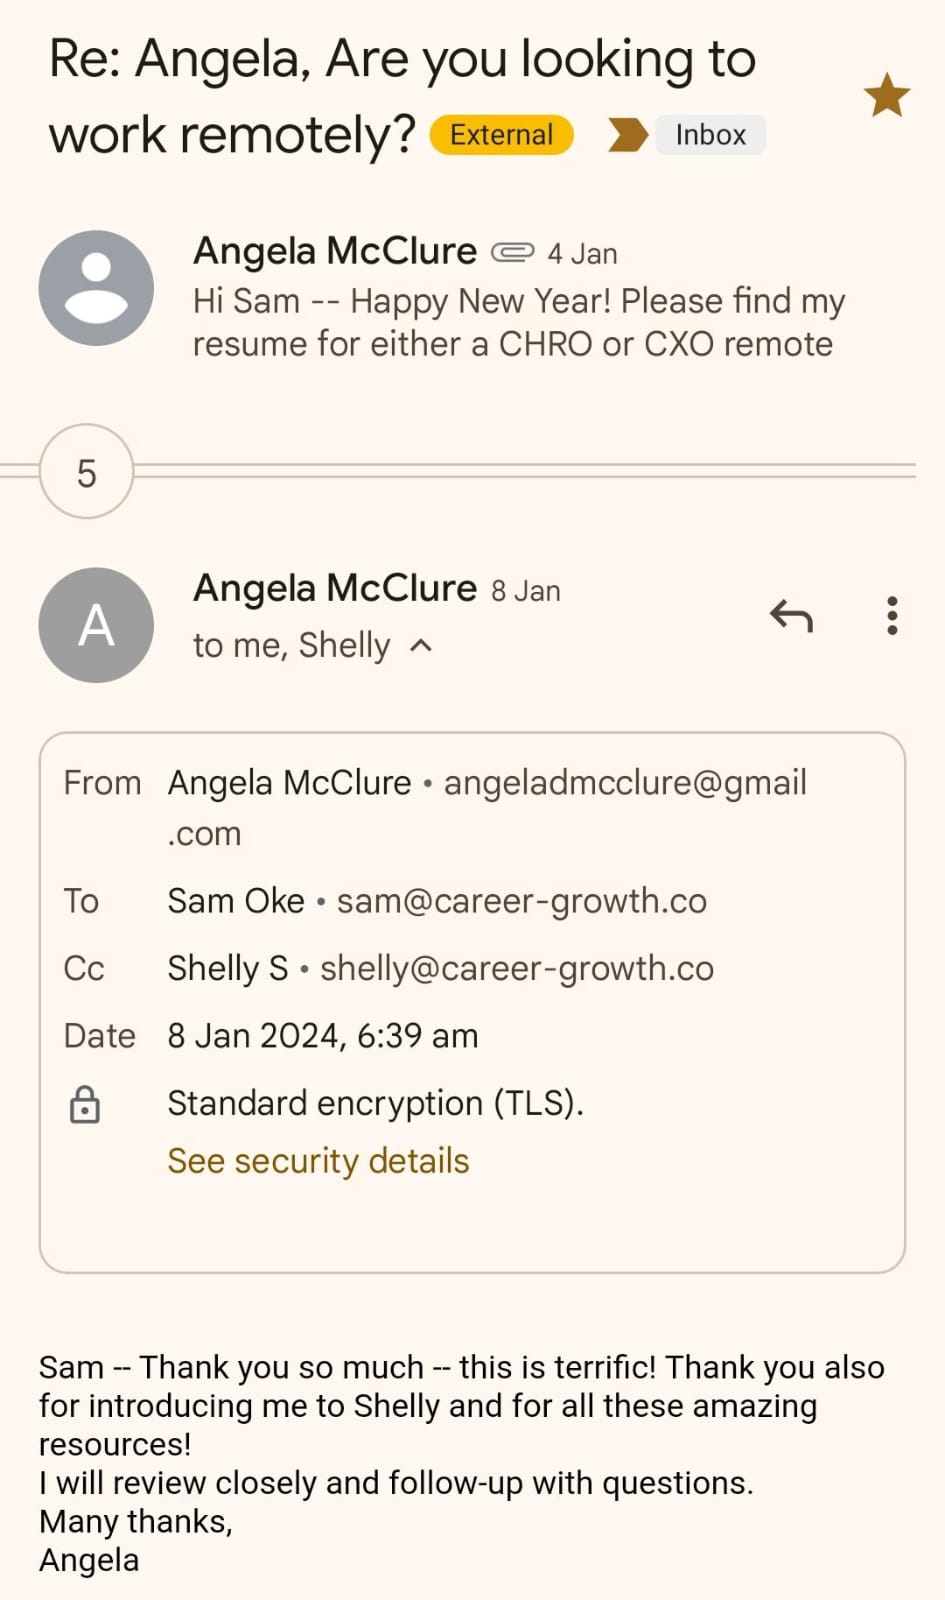Select the Inbox label chip
945x1600 pixels.
[710, 135]
